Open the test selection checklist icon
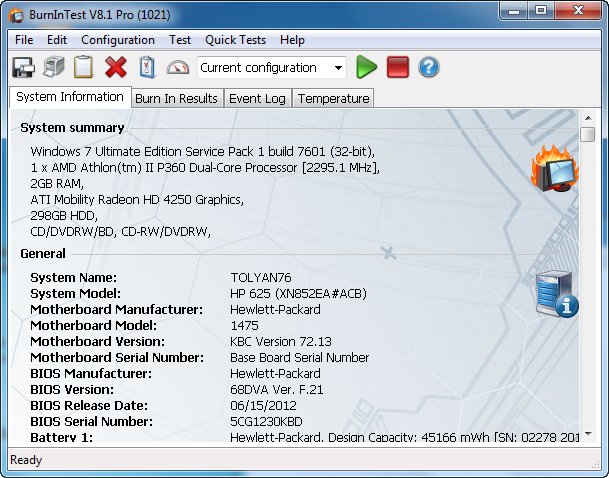The height and width of the screenshot is (478, 609). click(147, 68)
